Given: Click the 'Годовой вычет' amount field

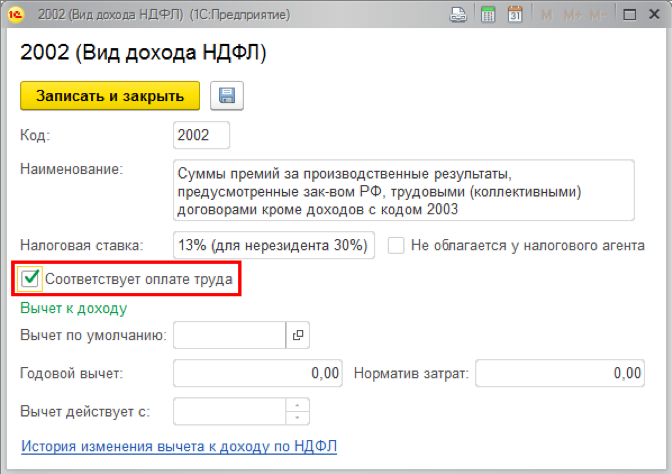Looking at the screenshot, I should coord(258,373).
